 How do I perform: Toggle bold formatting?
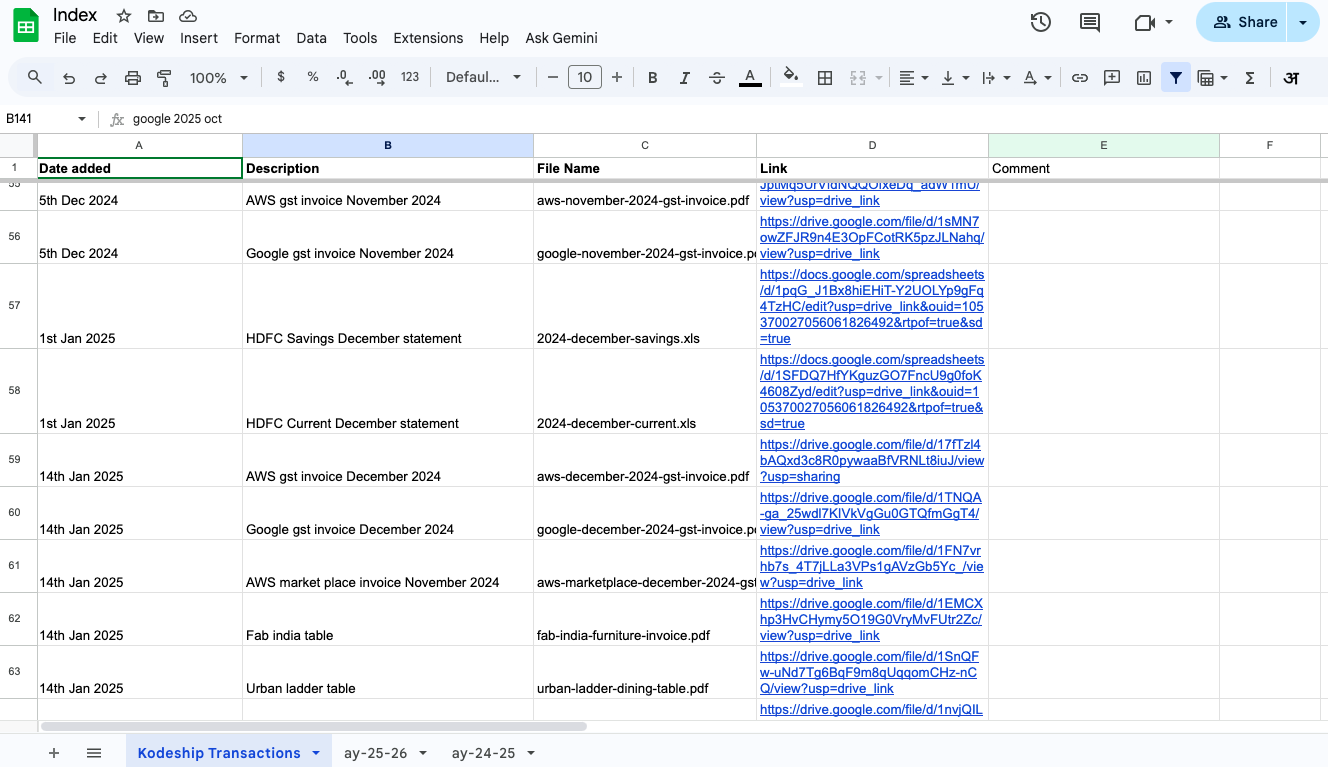pyautogui.click(x=652, y=78)
